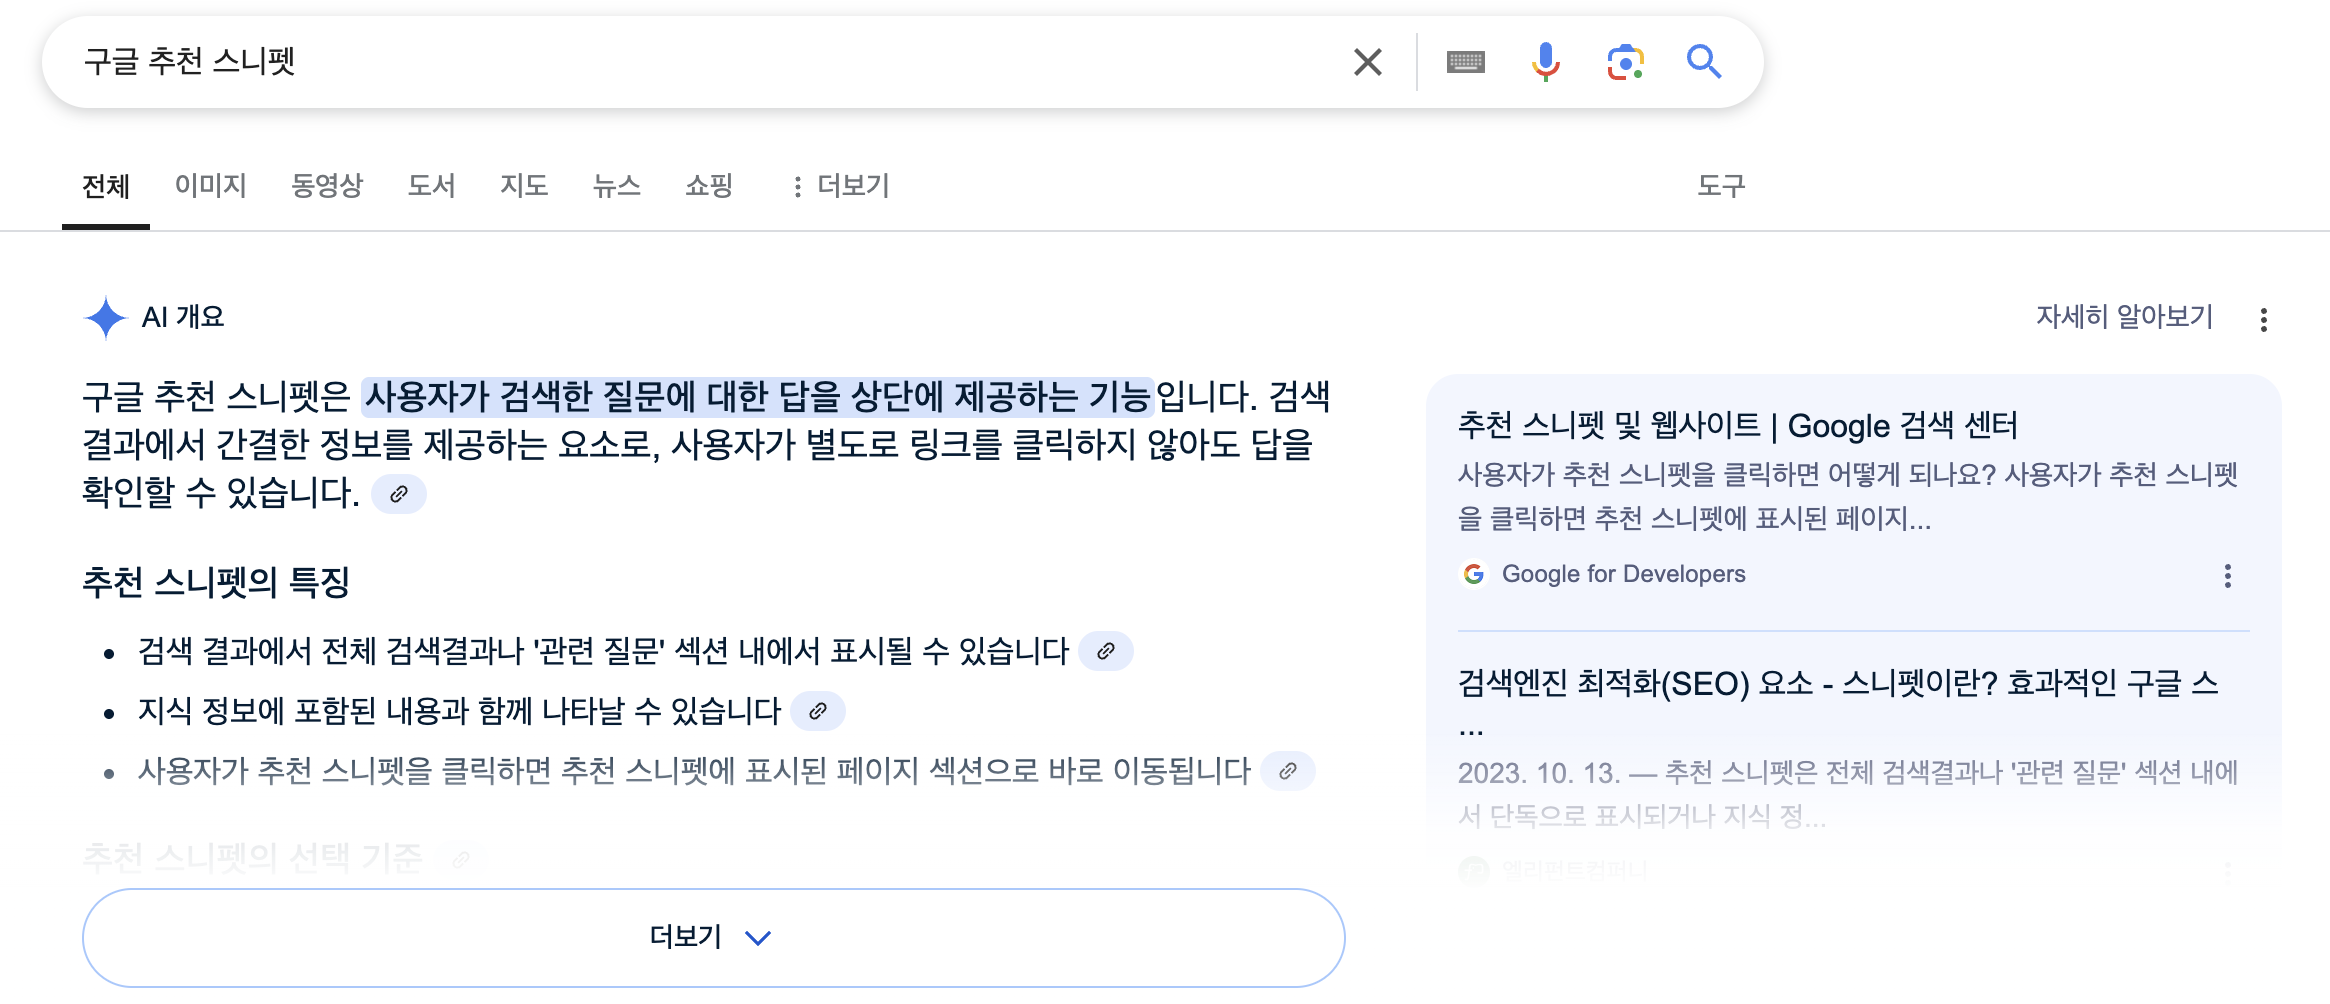This screenshot has width=2330, height=1004.
Task: Open the on-screen keyboard input tool
Action: pyautogui.click(x=1465, y=62)
